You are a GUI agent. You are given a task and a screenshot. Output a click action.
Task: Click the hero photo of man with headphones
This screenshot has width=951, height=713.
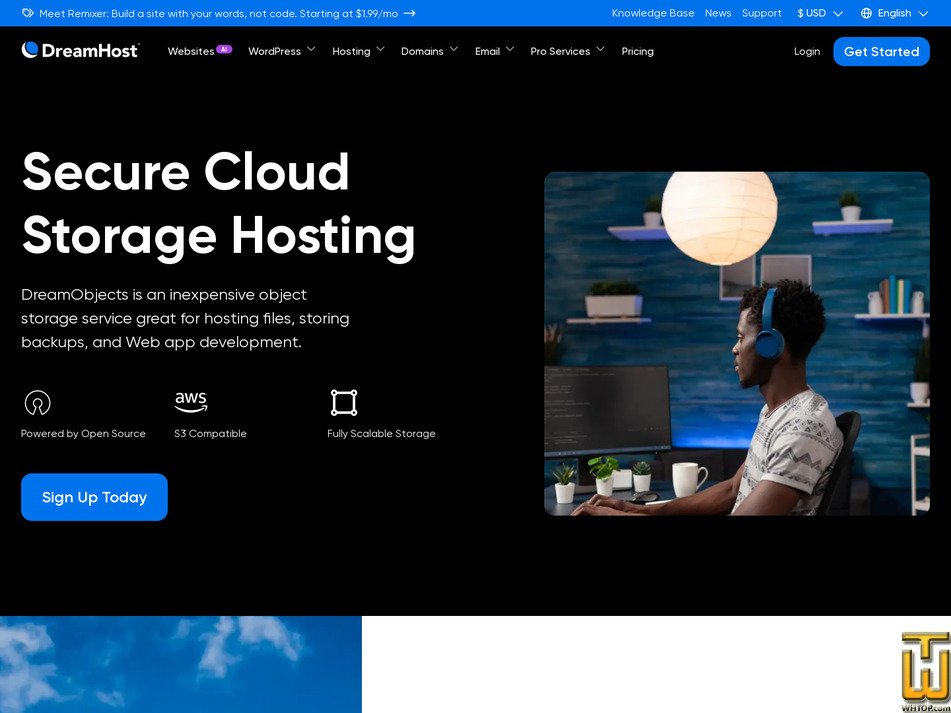[x=736, y=344]
